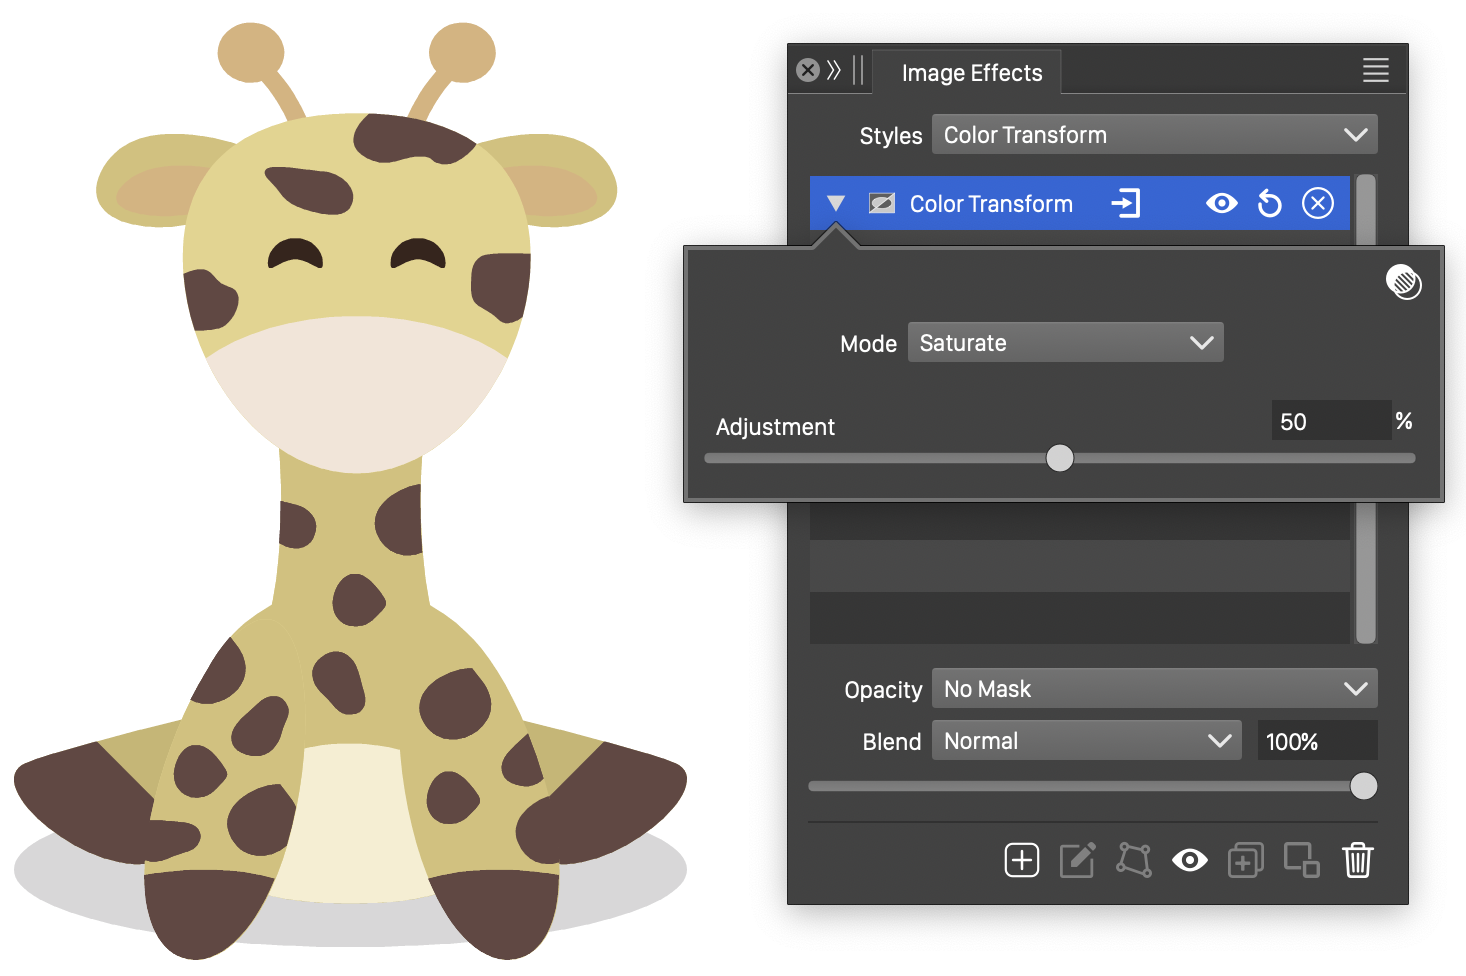The image size is (1466, 976).
Task: Click the duplicate effect icon
Action: [1245, 860]
